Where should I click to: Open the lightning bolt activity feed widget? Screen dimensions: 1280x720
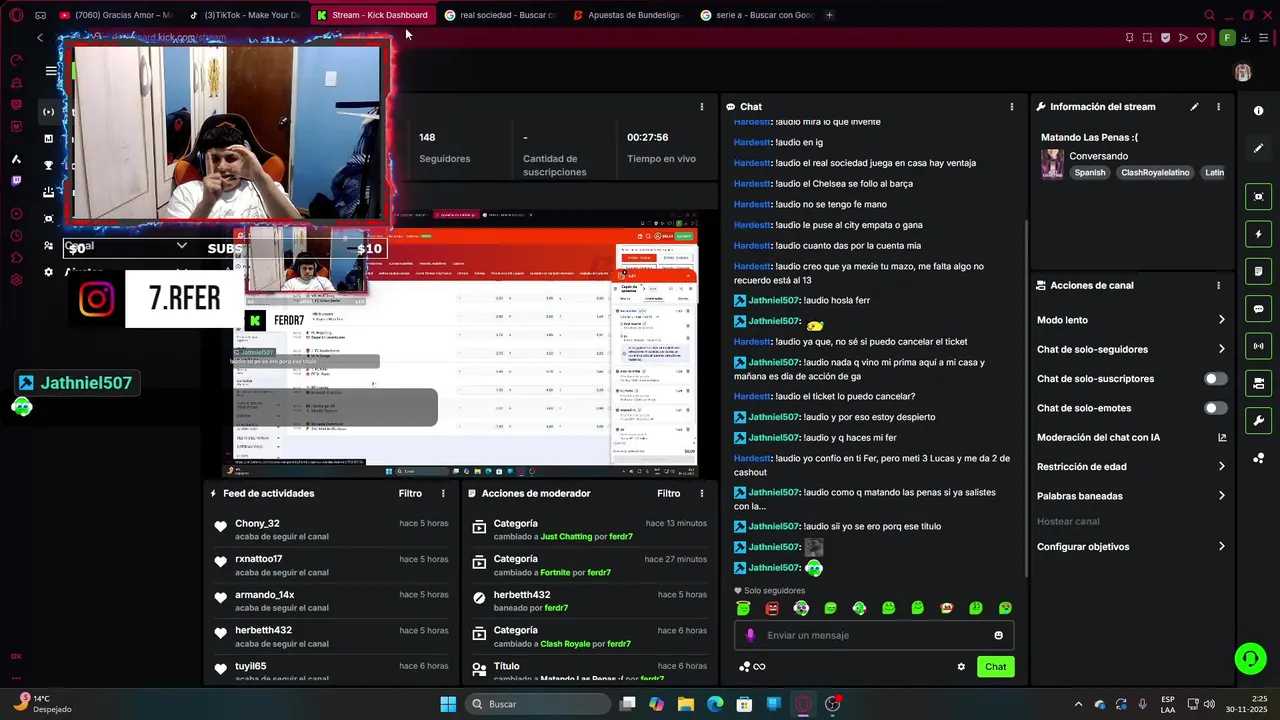(x=1259, y=234)
